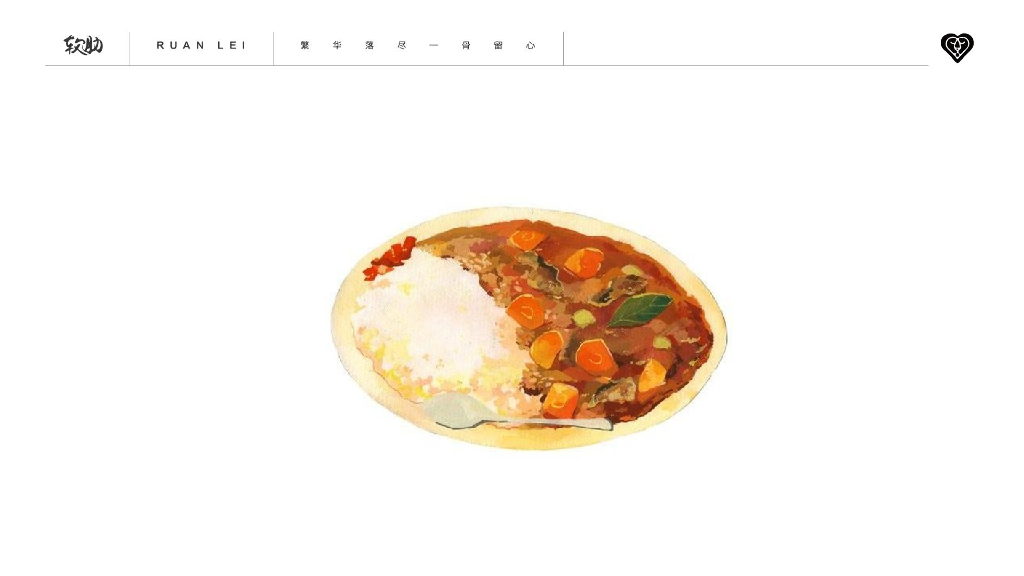Click the 落 character in the tagline
This screenshot has width=1024, height=576.
click(x=370, y=45)
